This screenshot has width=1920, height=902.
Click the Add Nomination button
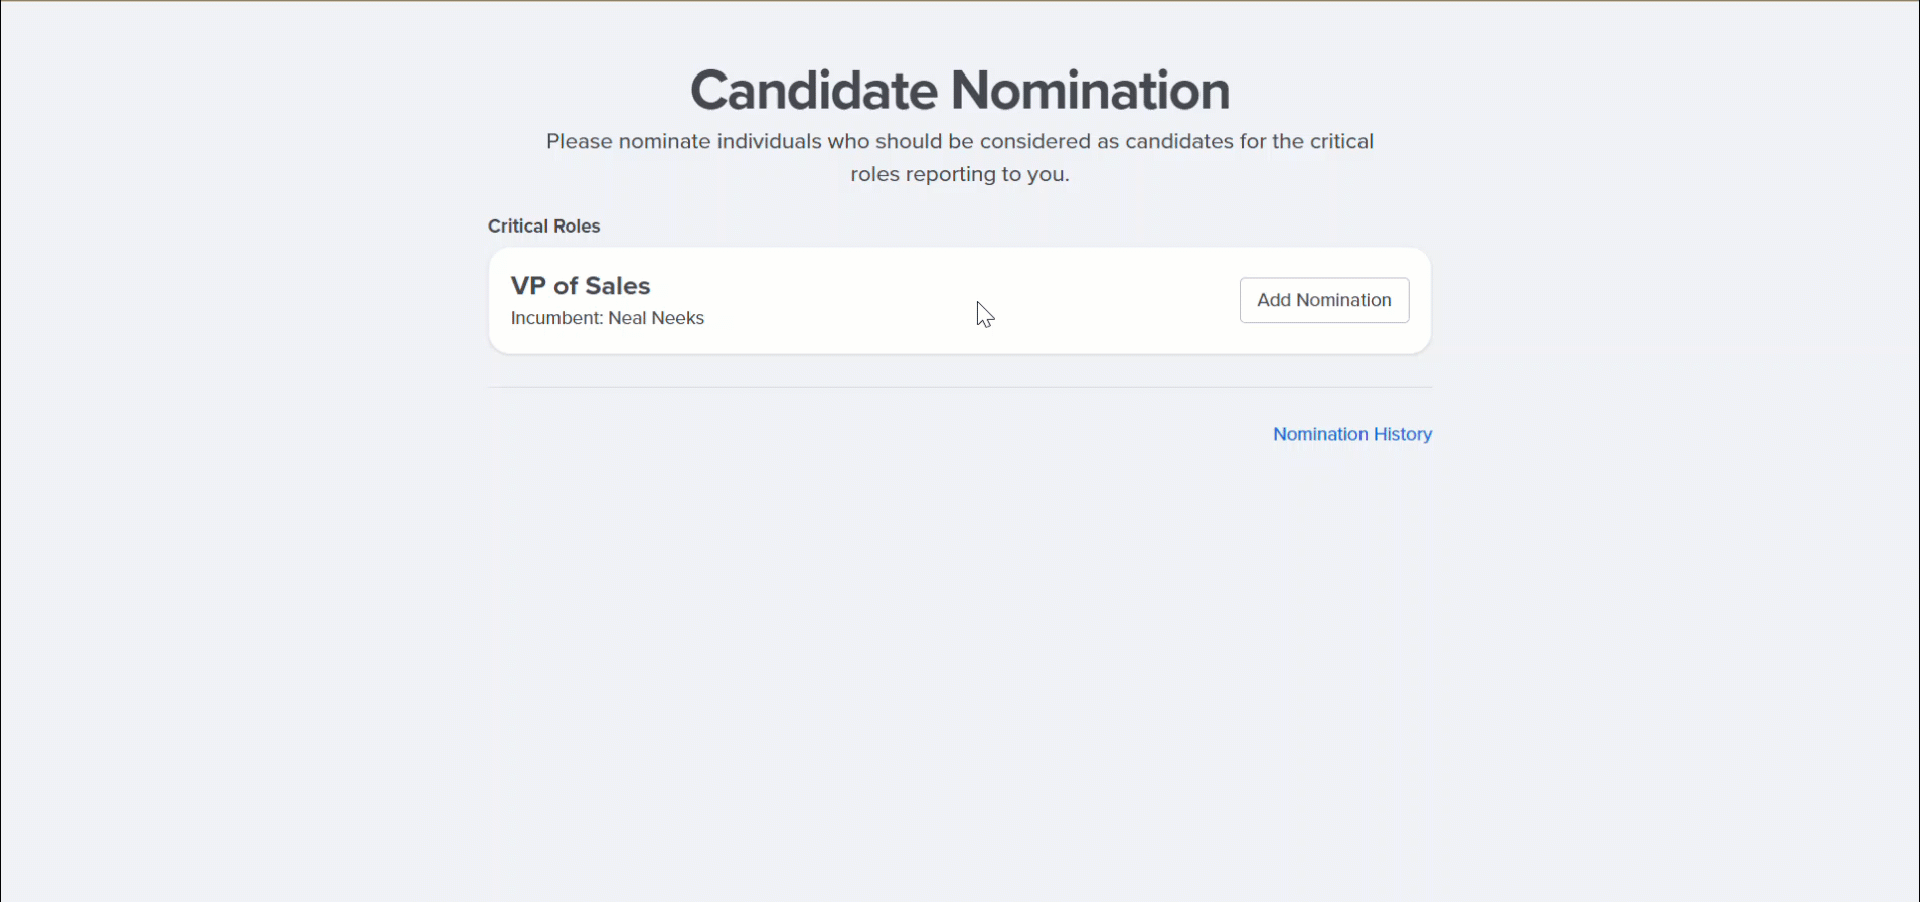(1324, 300)
